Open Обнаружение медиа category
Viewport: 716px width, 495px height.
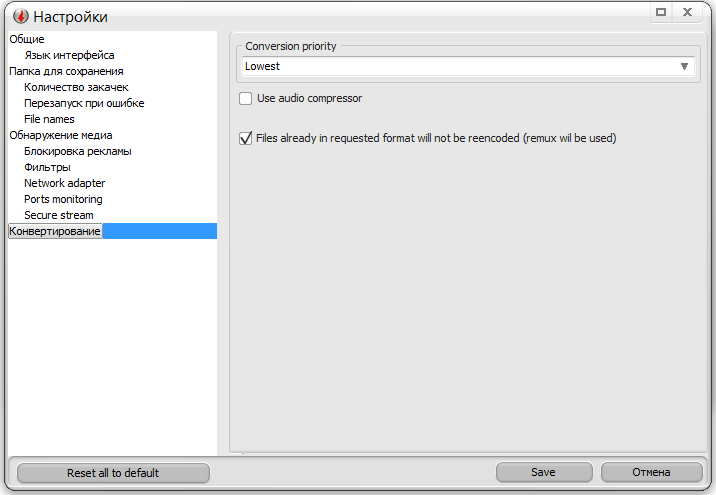pos(60,135)
